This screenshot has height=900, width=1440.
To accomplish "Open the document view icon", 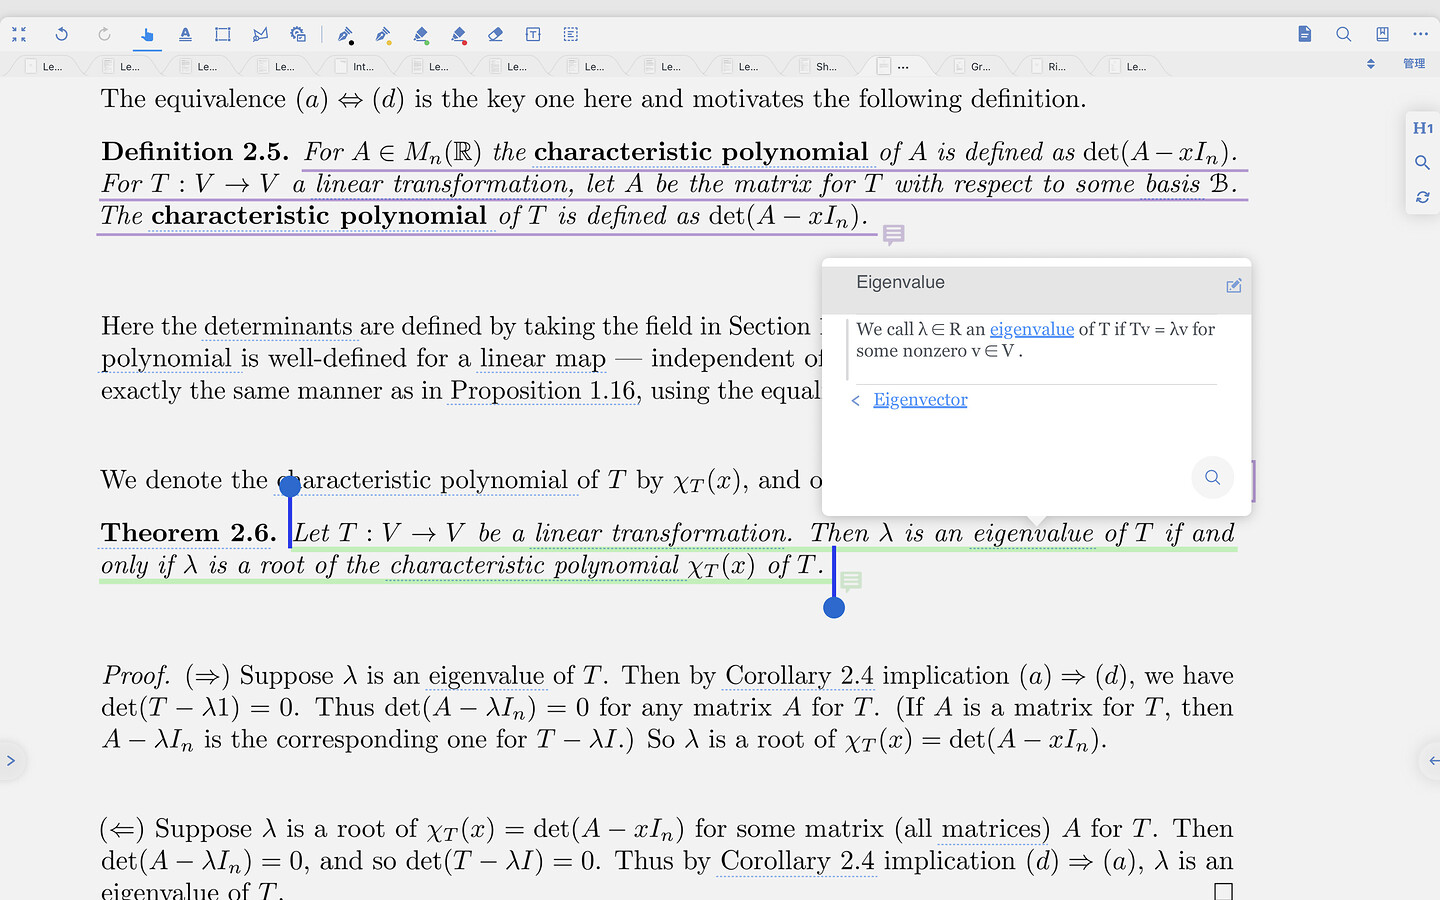I will [1305, 34].
